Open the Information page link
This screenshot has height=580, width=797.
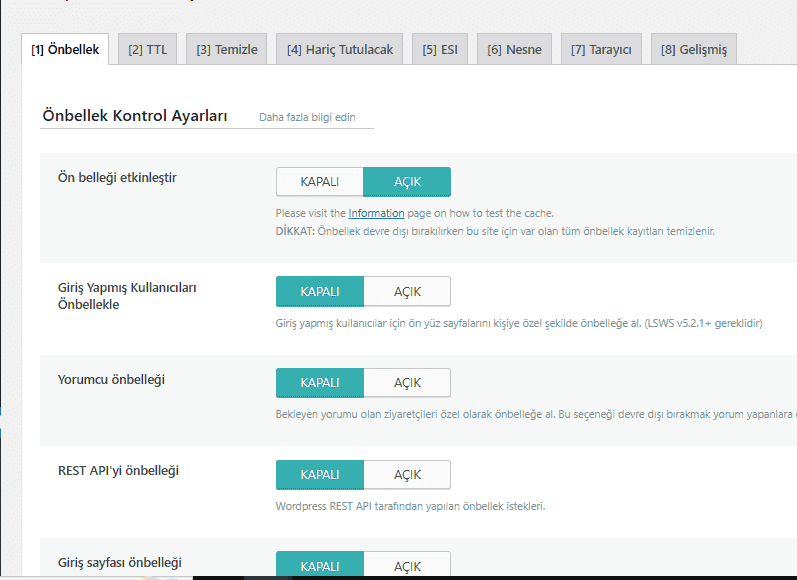point(376,213)
